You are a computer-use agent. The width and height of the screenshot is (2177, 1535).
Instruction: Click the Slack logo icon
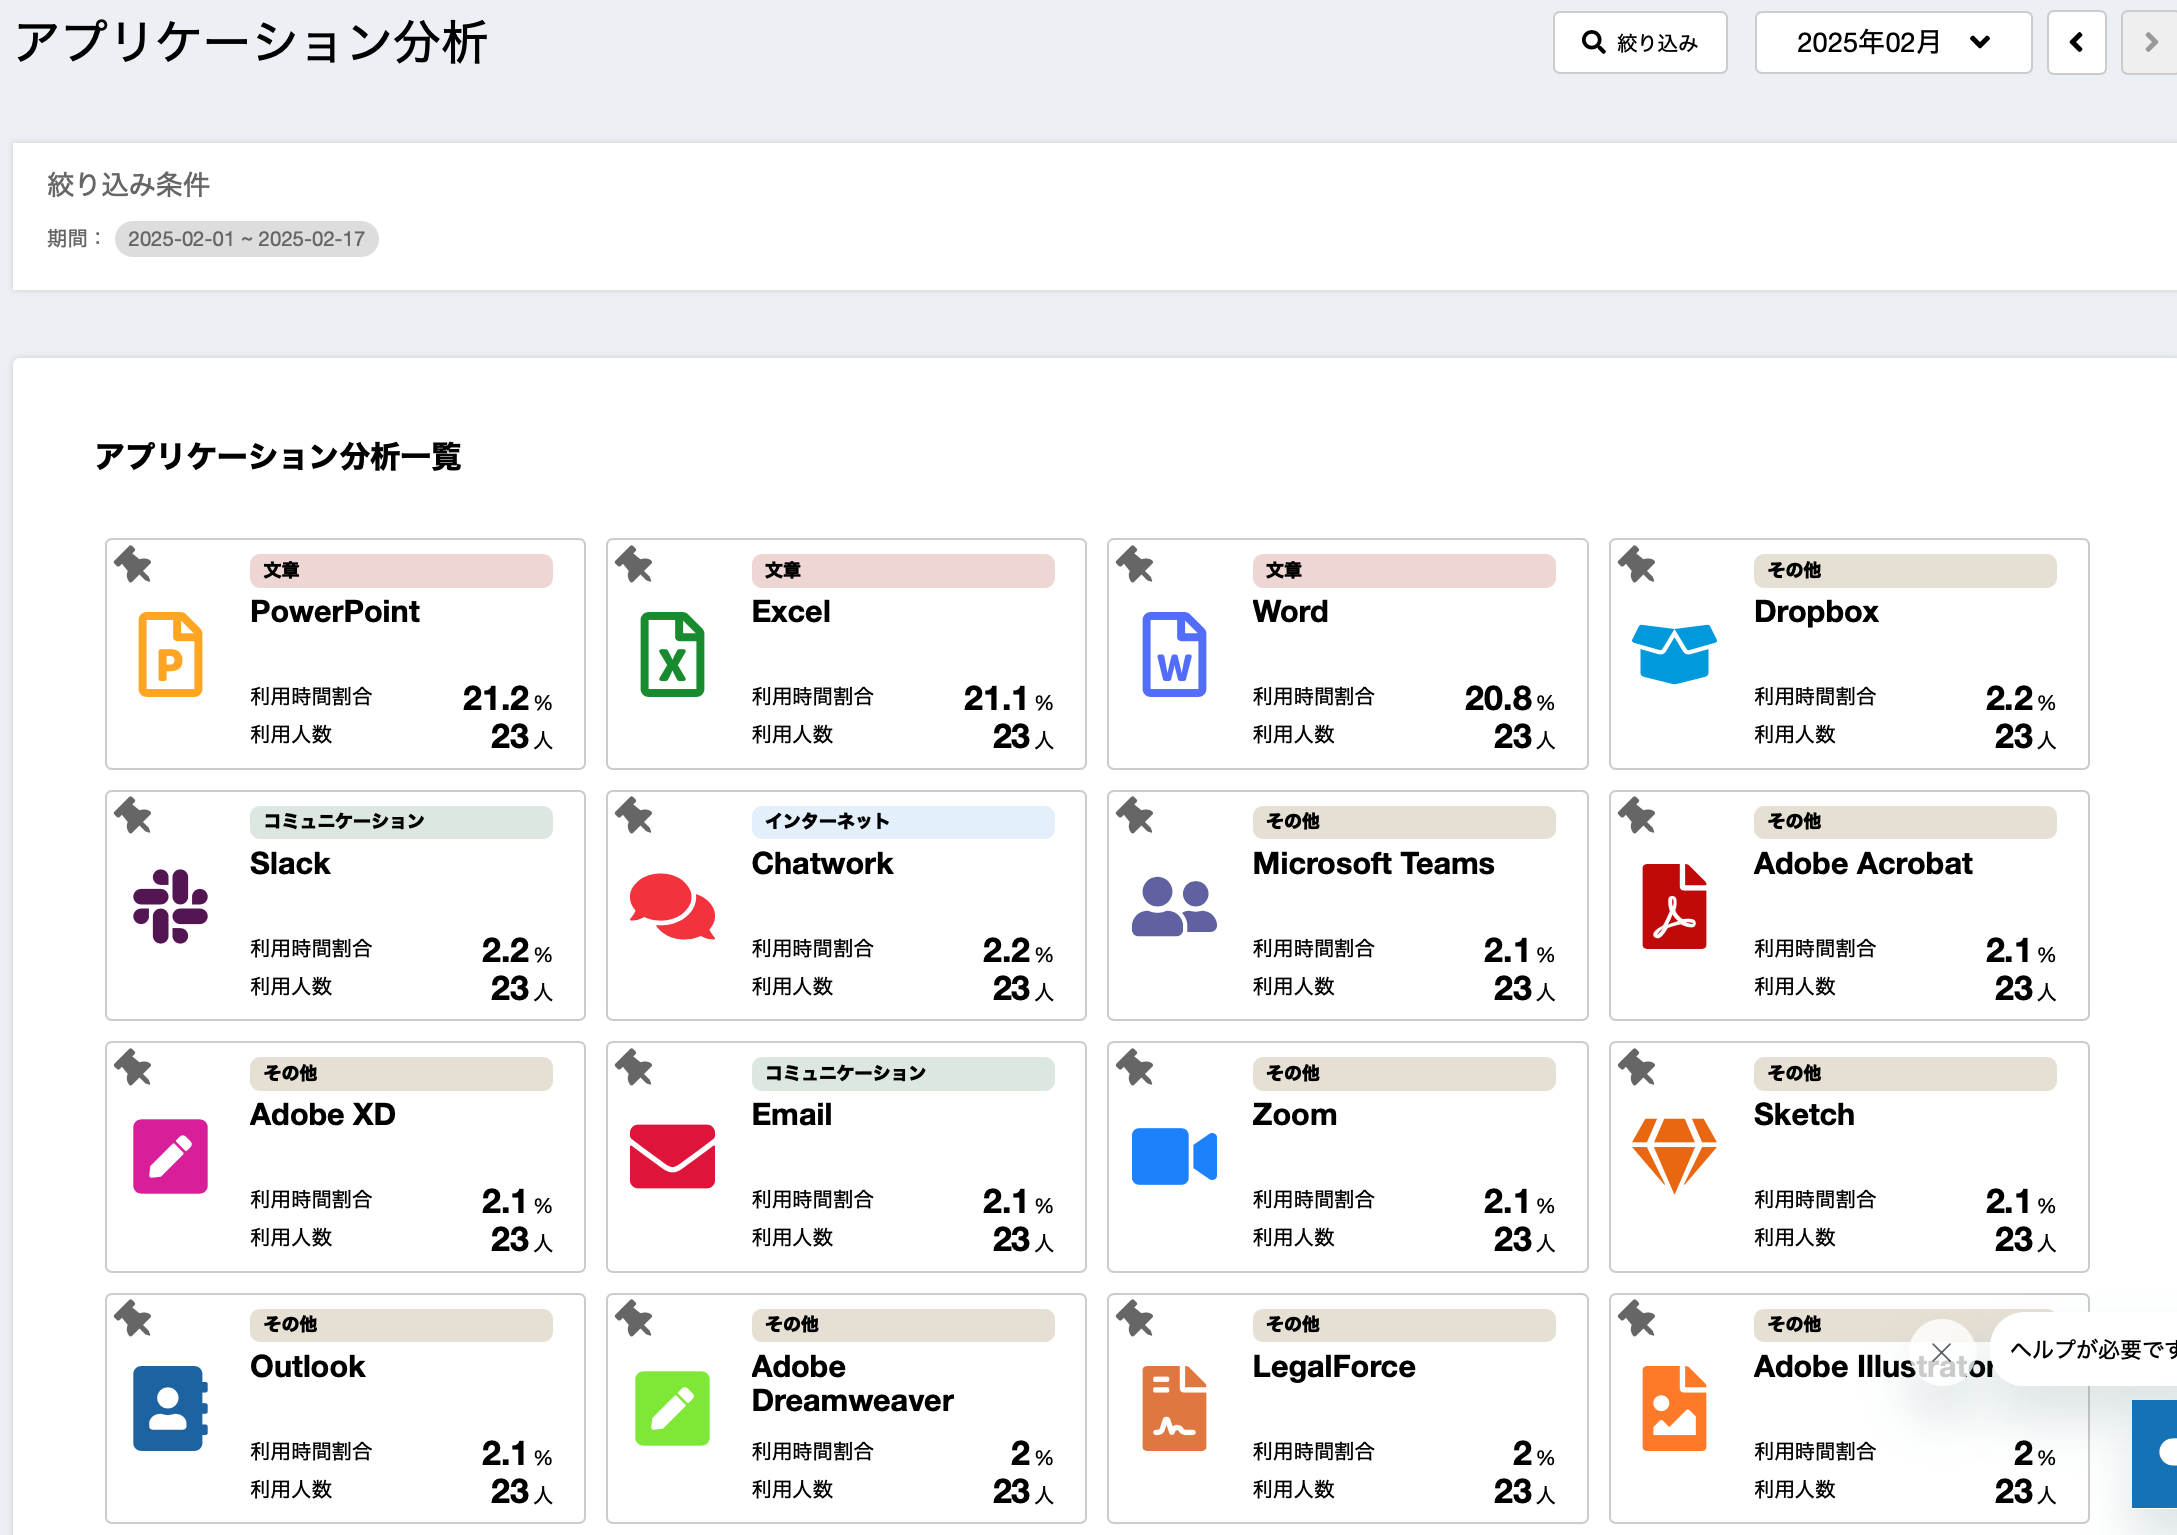click(170, 906)
